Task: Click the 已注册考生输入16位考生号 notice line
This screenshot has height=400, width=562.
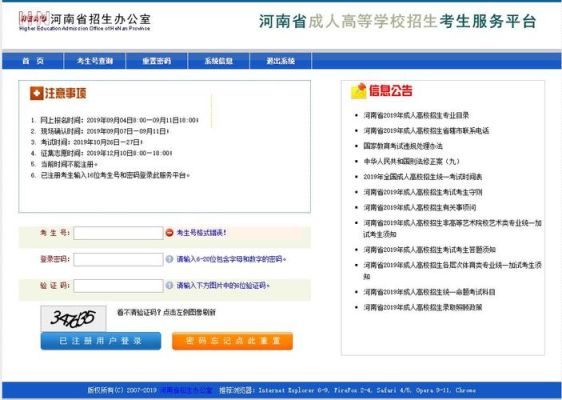Action: tap(115, 176)
